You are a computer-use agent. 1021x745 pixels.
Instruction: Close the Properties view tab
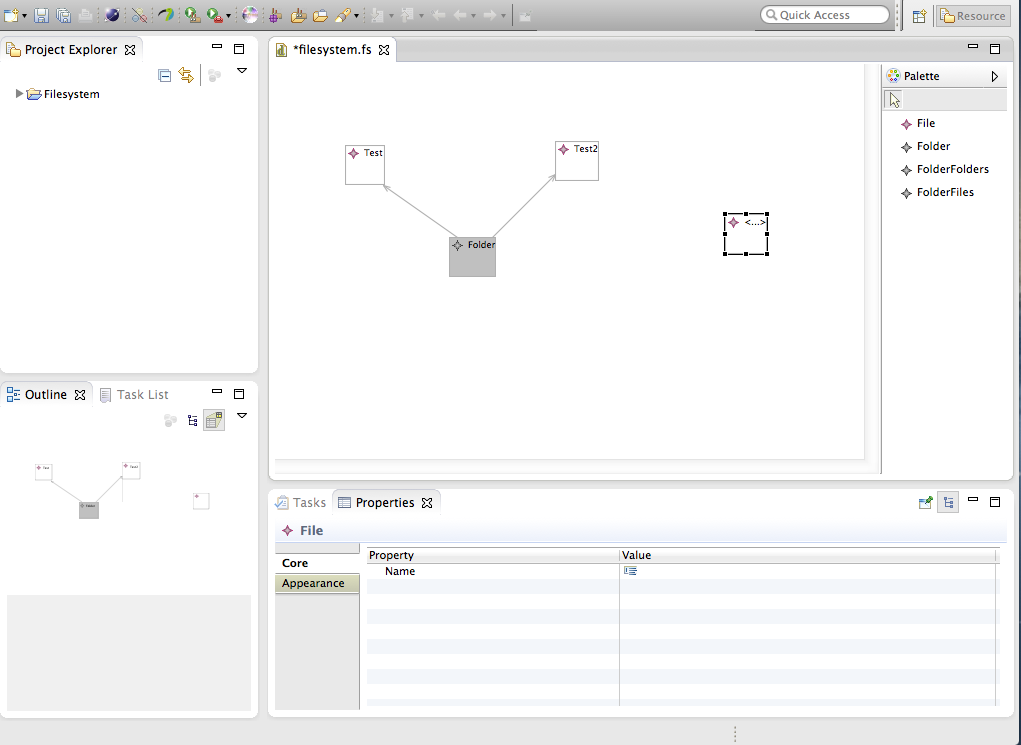click(427, 503)
